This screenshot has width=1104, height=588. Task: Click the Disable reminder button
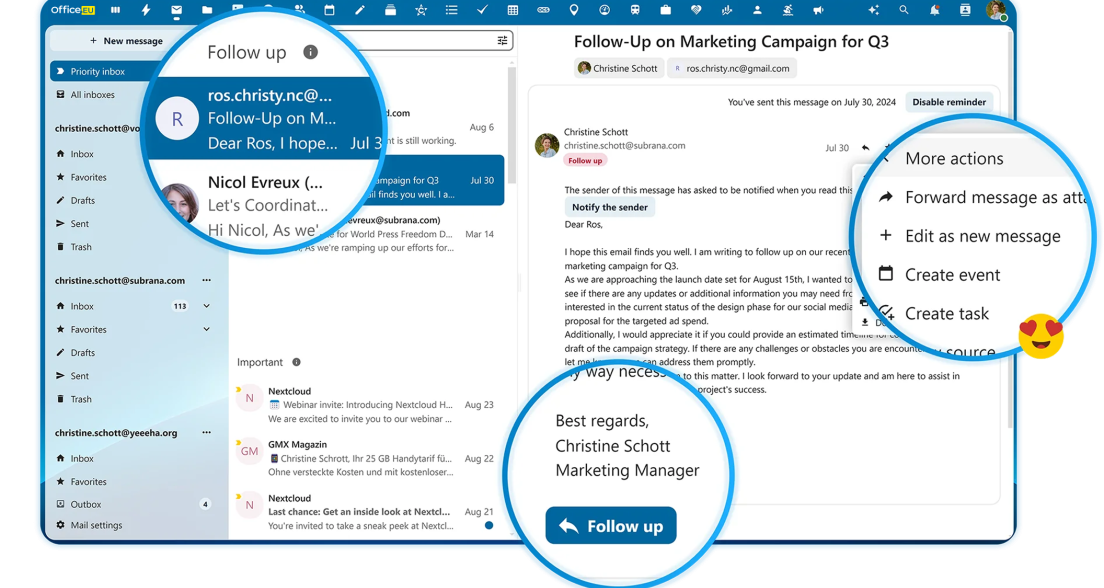click(x=948, y=102)
